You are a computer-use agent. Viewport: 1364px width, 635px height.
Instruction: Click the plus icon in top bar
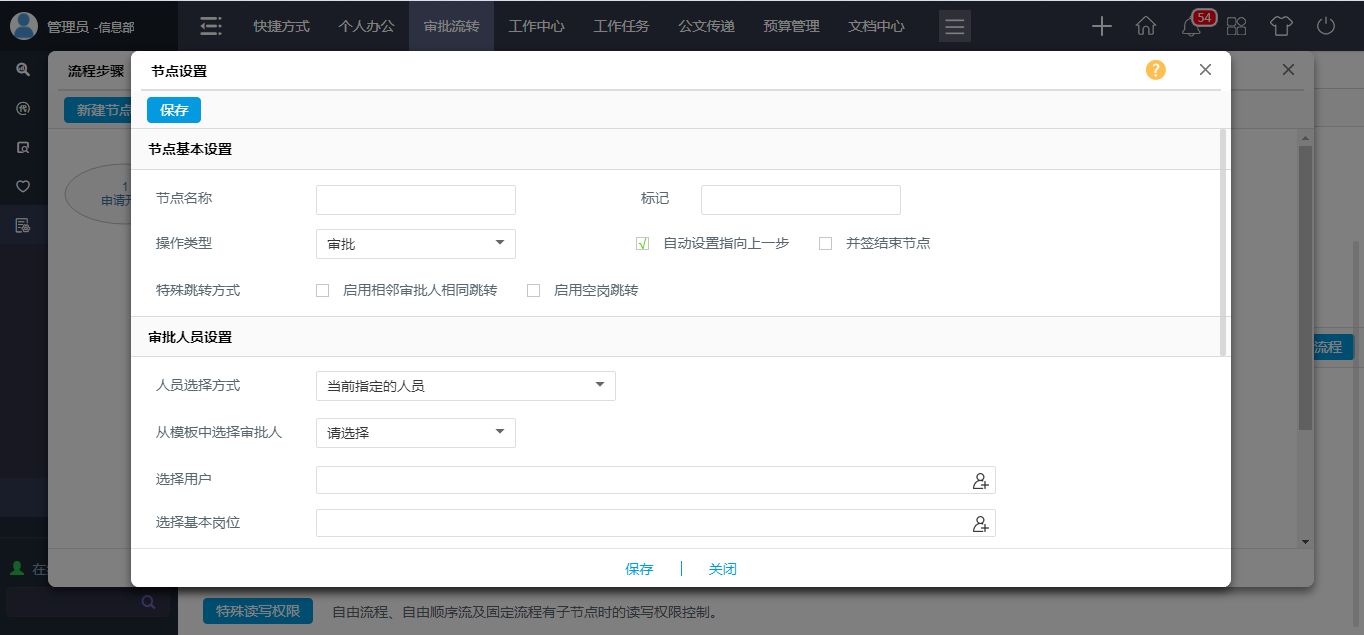(x=1101, y=27)
